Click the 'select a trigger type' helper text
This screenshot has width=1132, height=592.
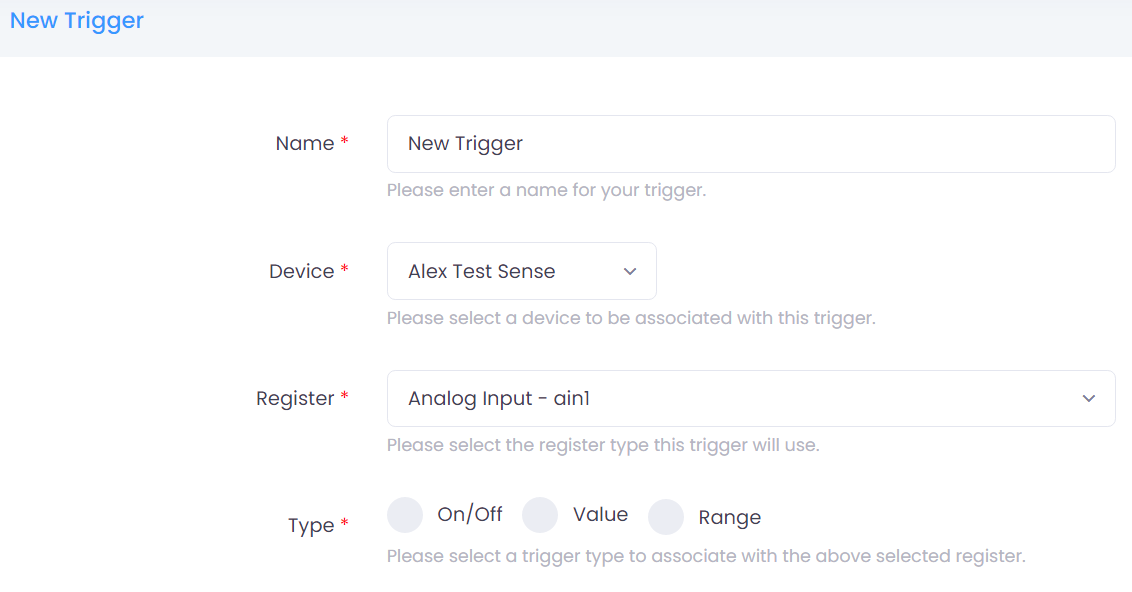pyautogui.click(x=706, y=555)
